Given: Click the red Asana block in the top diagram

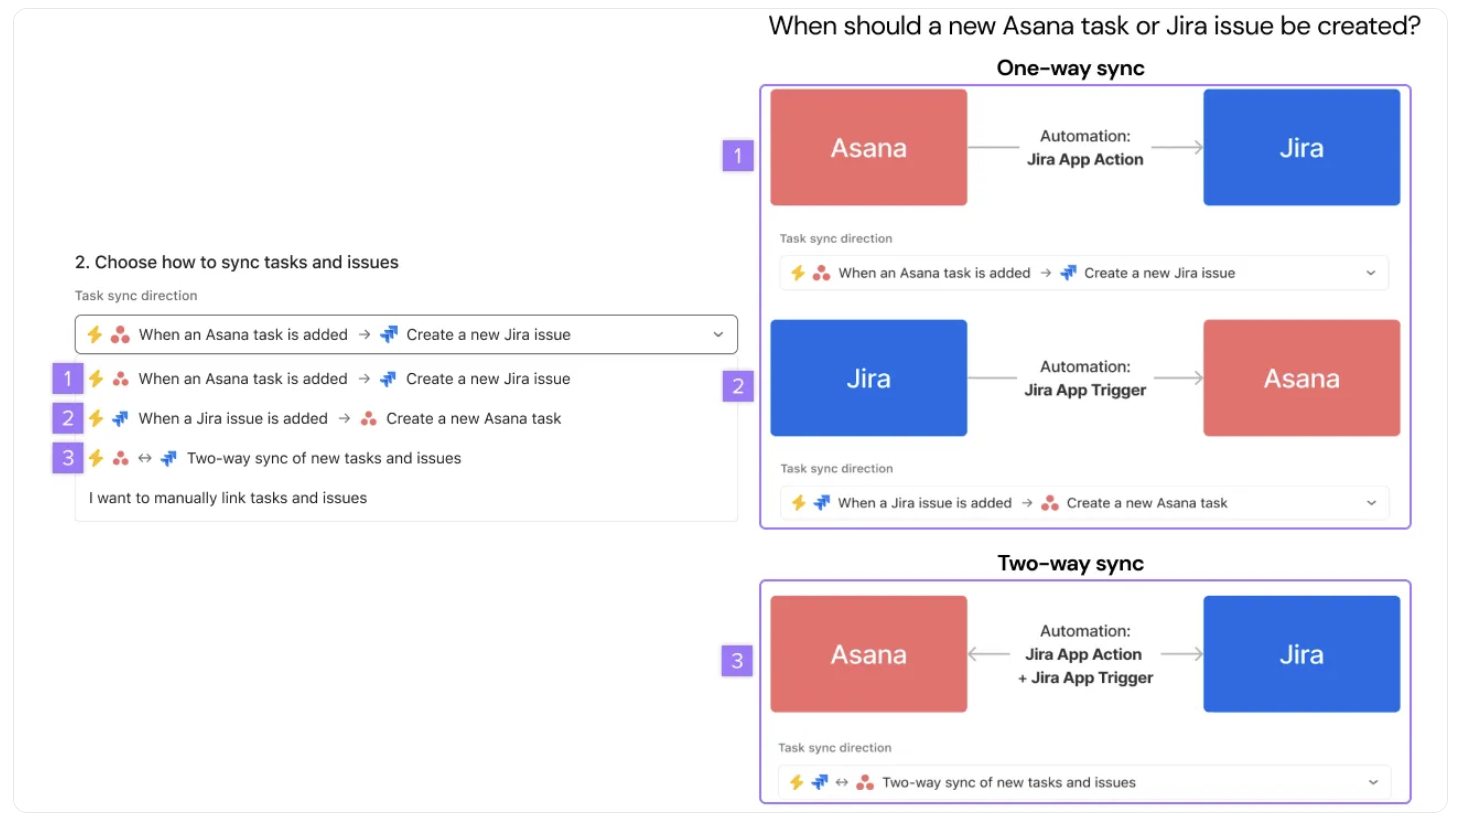Looking at the screenshot, I should [x=868, y=148].
